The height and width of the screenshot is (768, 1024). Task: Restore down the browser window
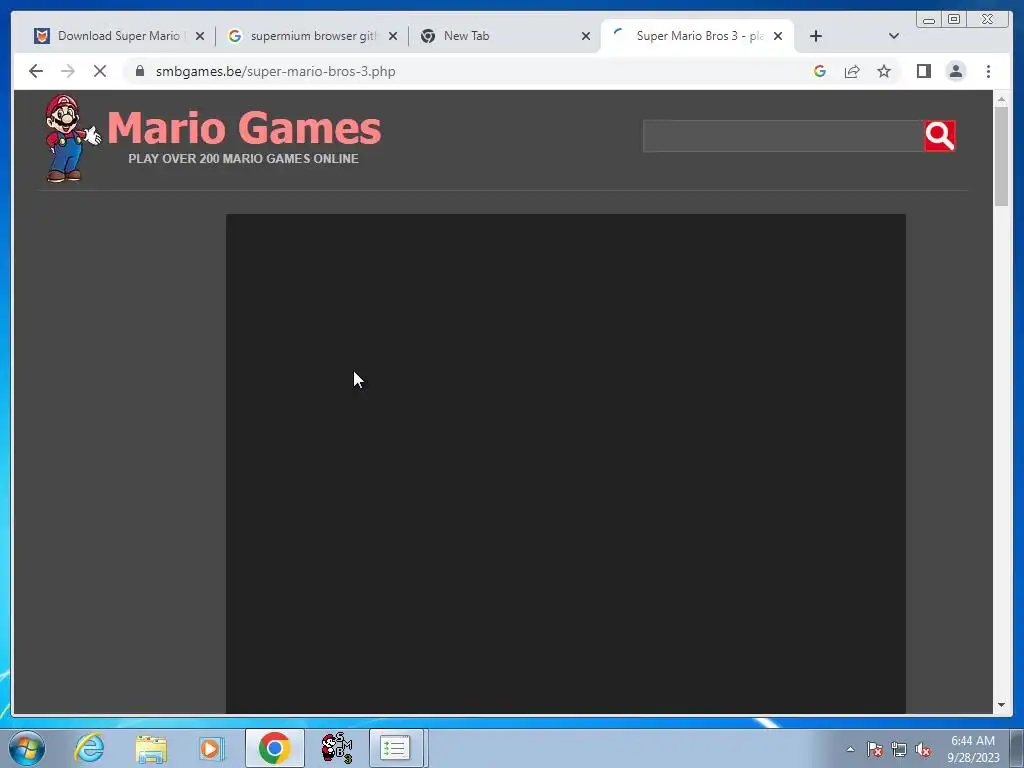(954, 20)
